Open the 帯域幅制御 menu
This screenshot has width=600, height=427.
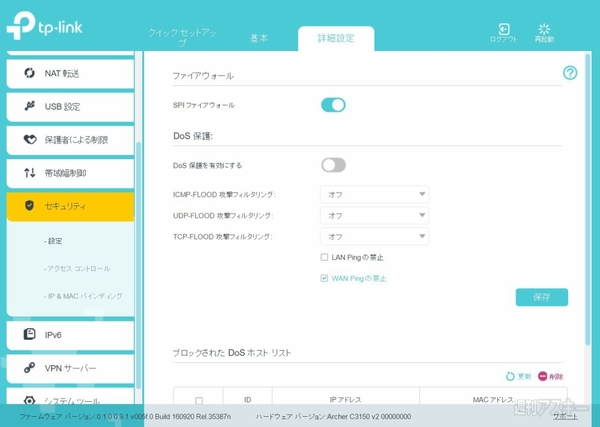[70, 173]
